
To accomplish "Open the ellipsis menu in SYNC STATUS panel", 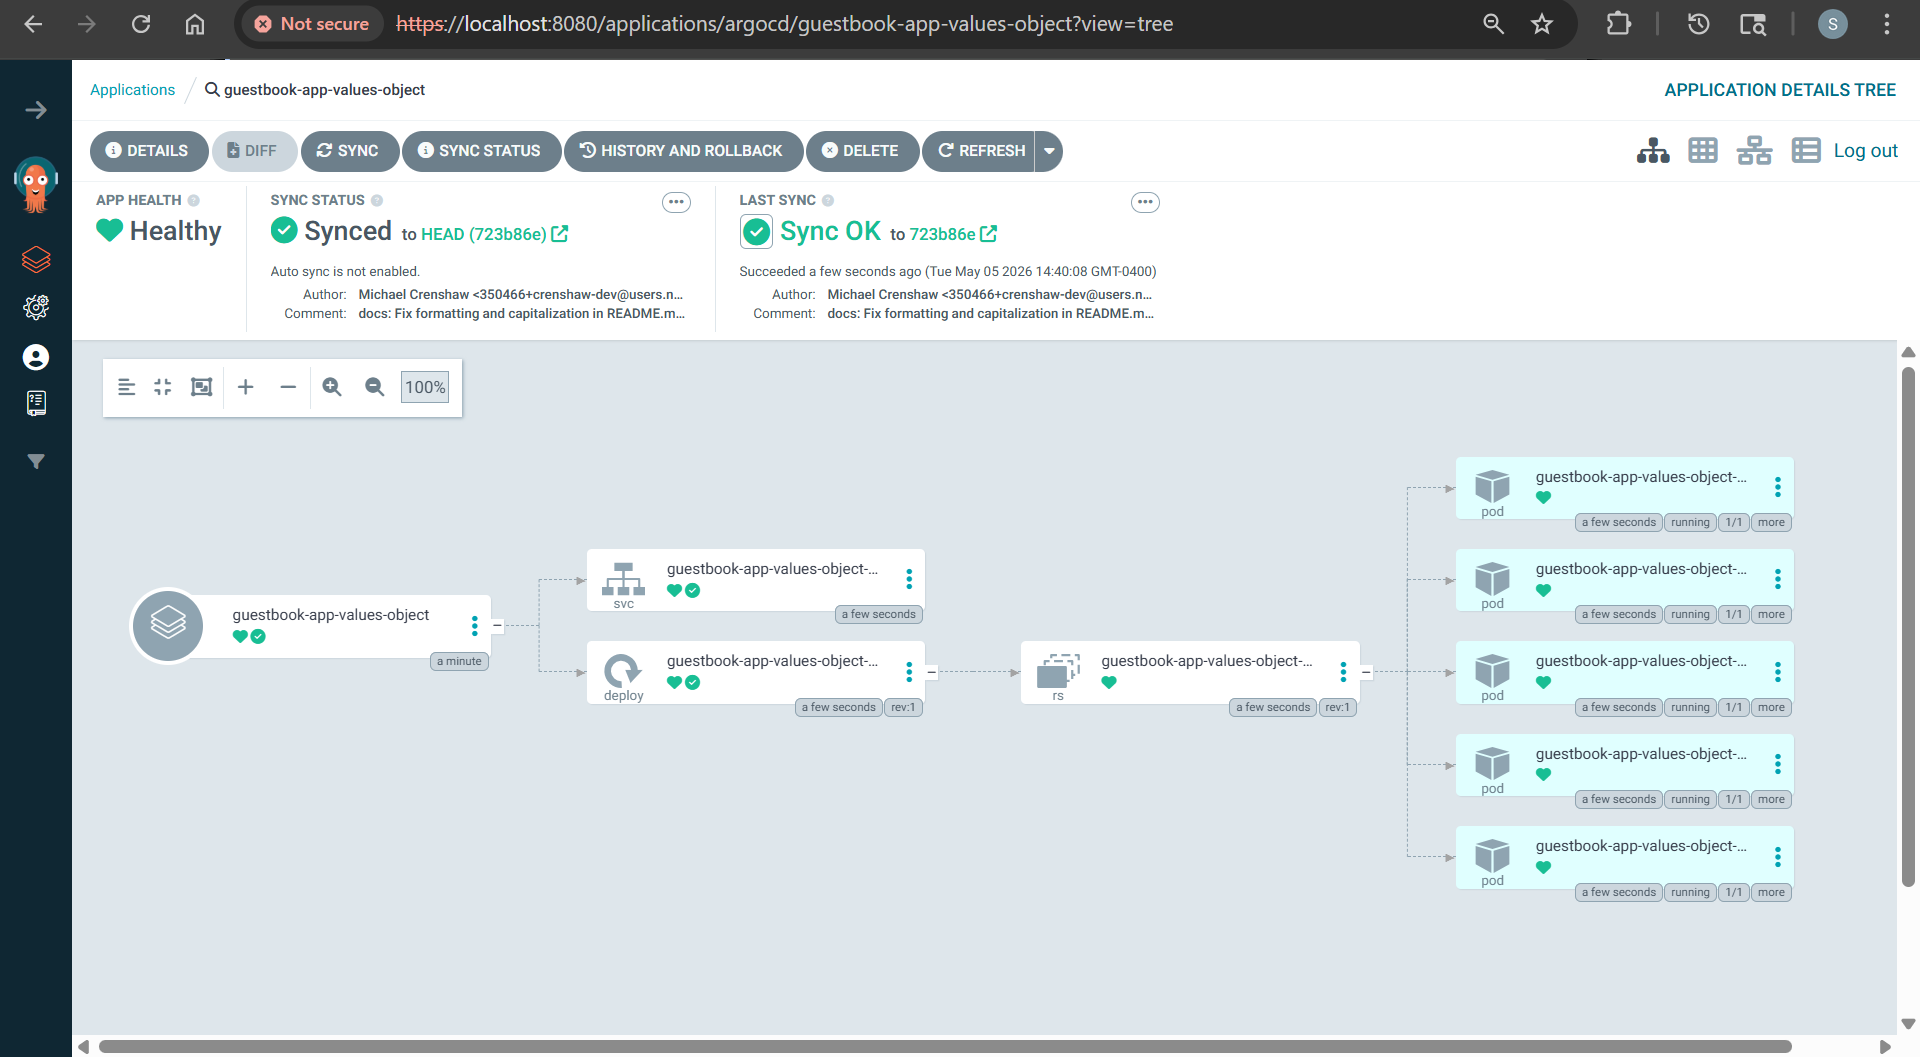I will pyautogui.click(x=677, y=202).
